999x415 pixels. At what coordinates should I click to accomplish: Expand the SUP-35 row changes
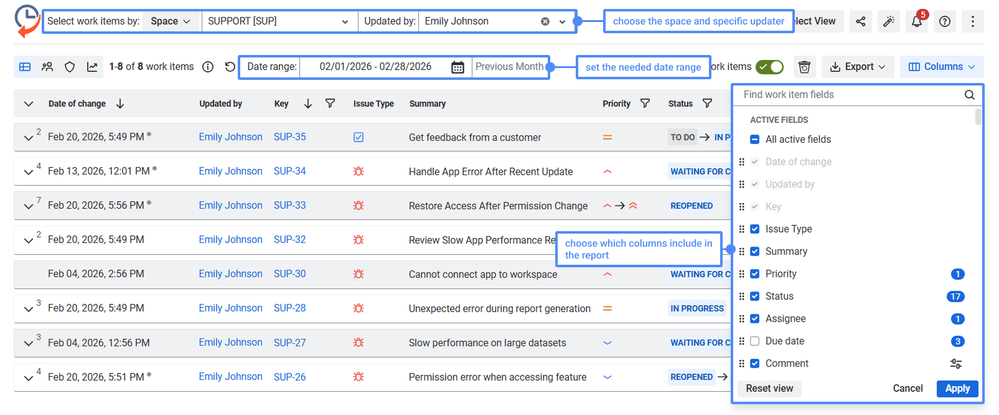(27, 137)
